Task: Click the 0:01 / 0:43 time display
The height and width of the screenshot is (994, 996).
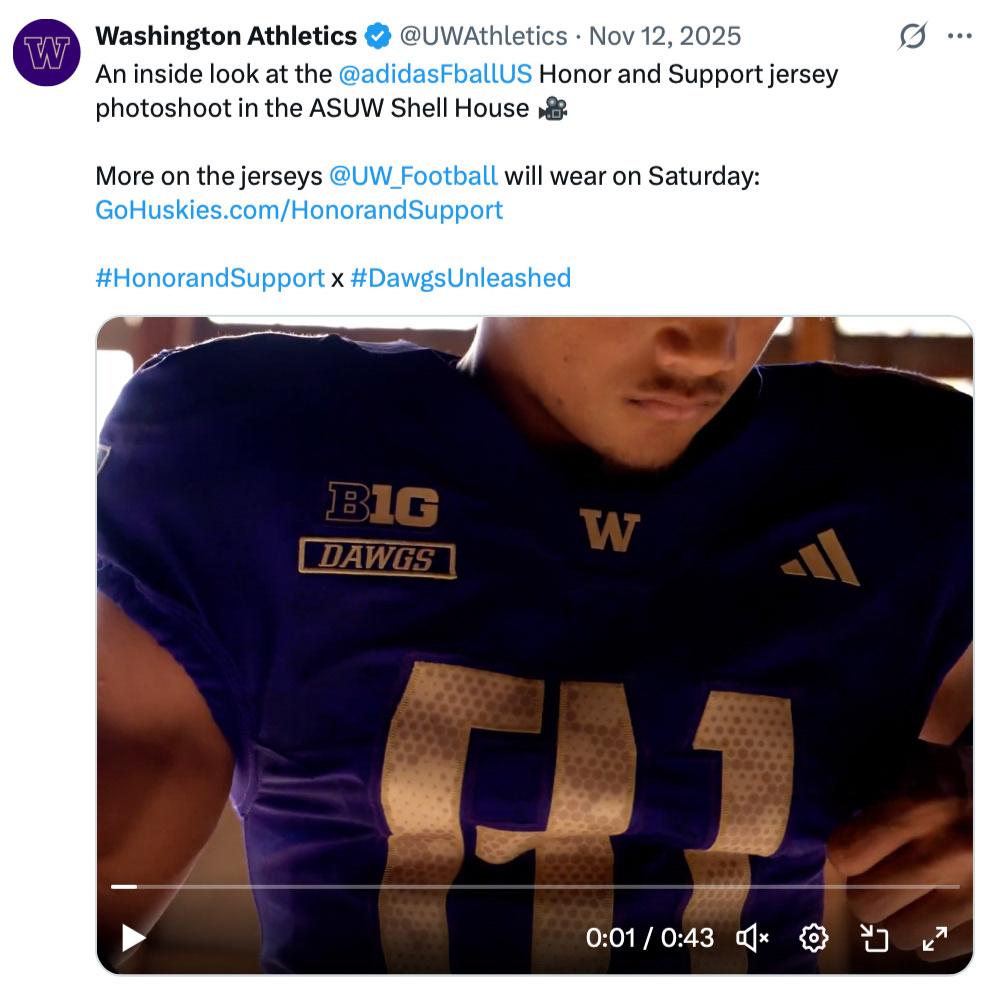Action: (650, 937)
